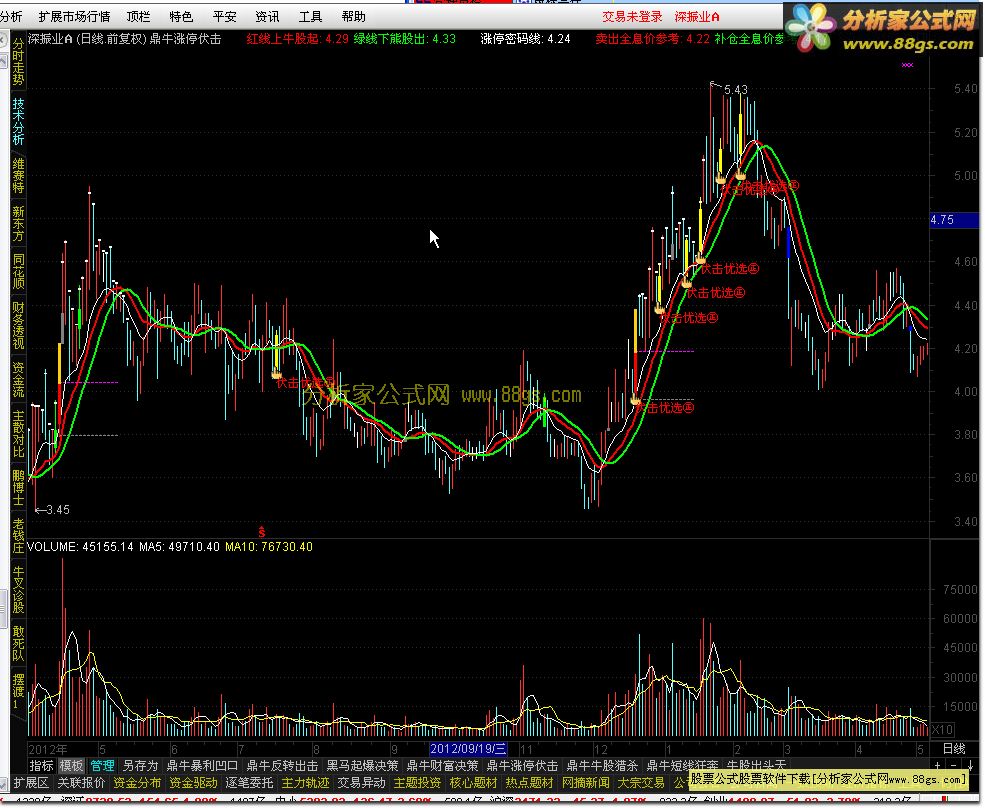Open the 交易异动 tab
This screenshot has width=985, height=808.
361,783
